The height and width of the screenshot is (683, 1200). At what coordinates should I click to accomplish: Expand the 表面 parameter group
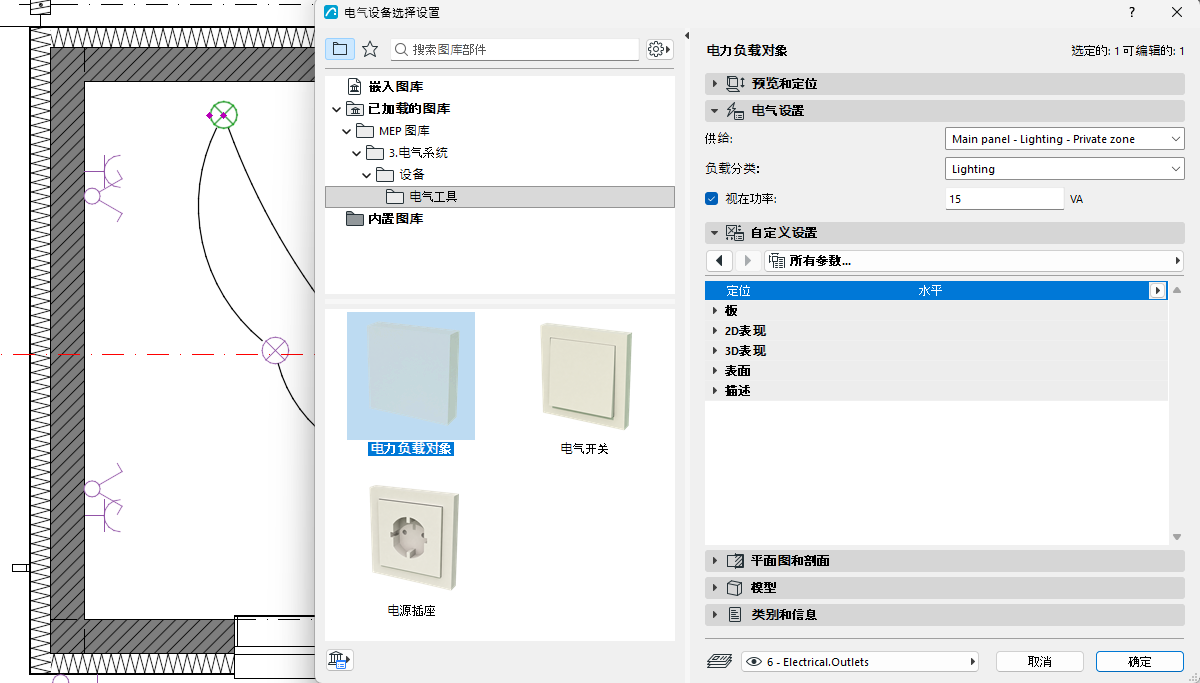coord(715,371)
